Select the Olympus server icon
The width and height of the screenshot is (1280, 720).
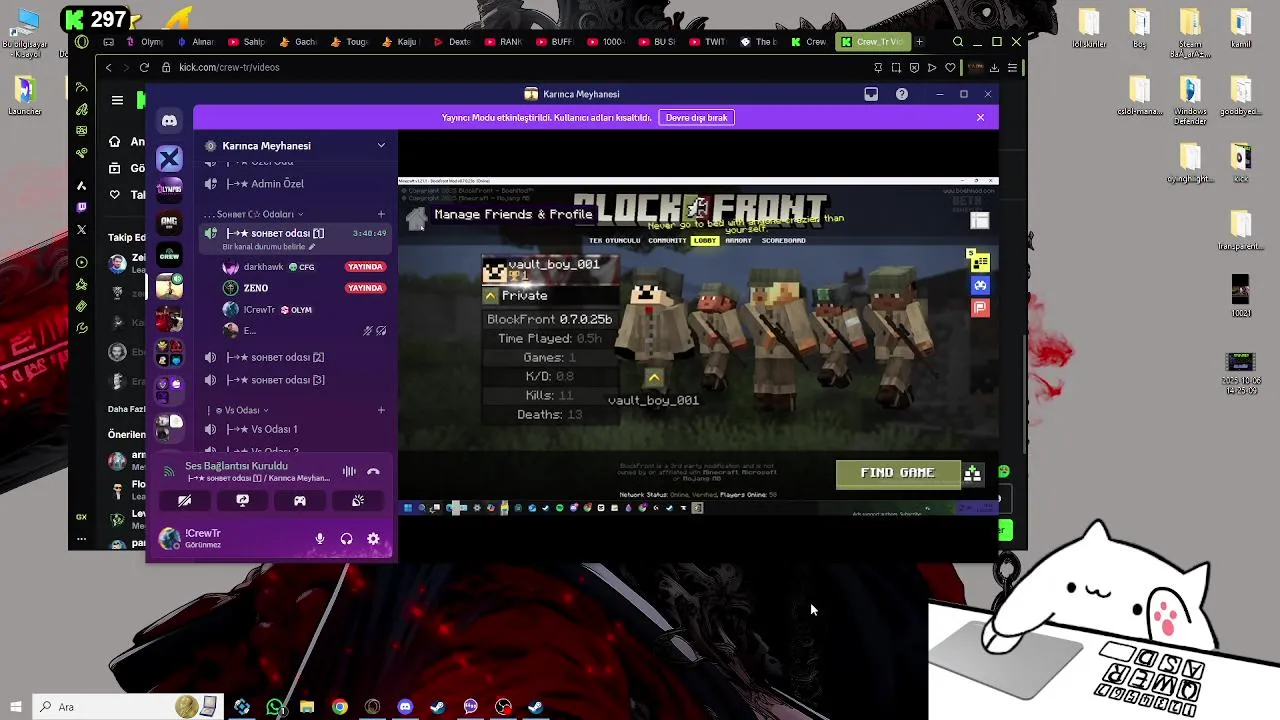coord(169,189)
